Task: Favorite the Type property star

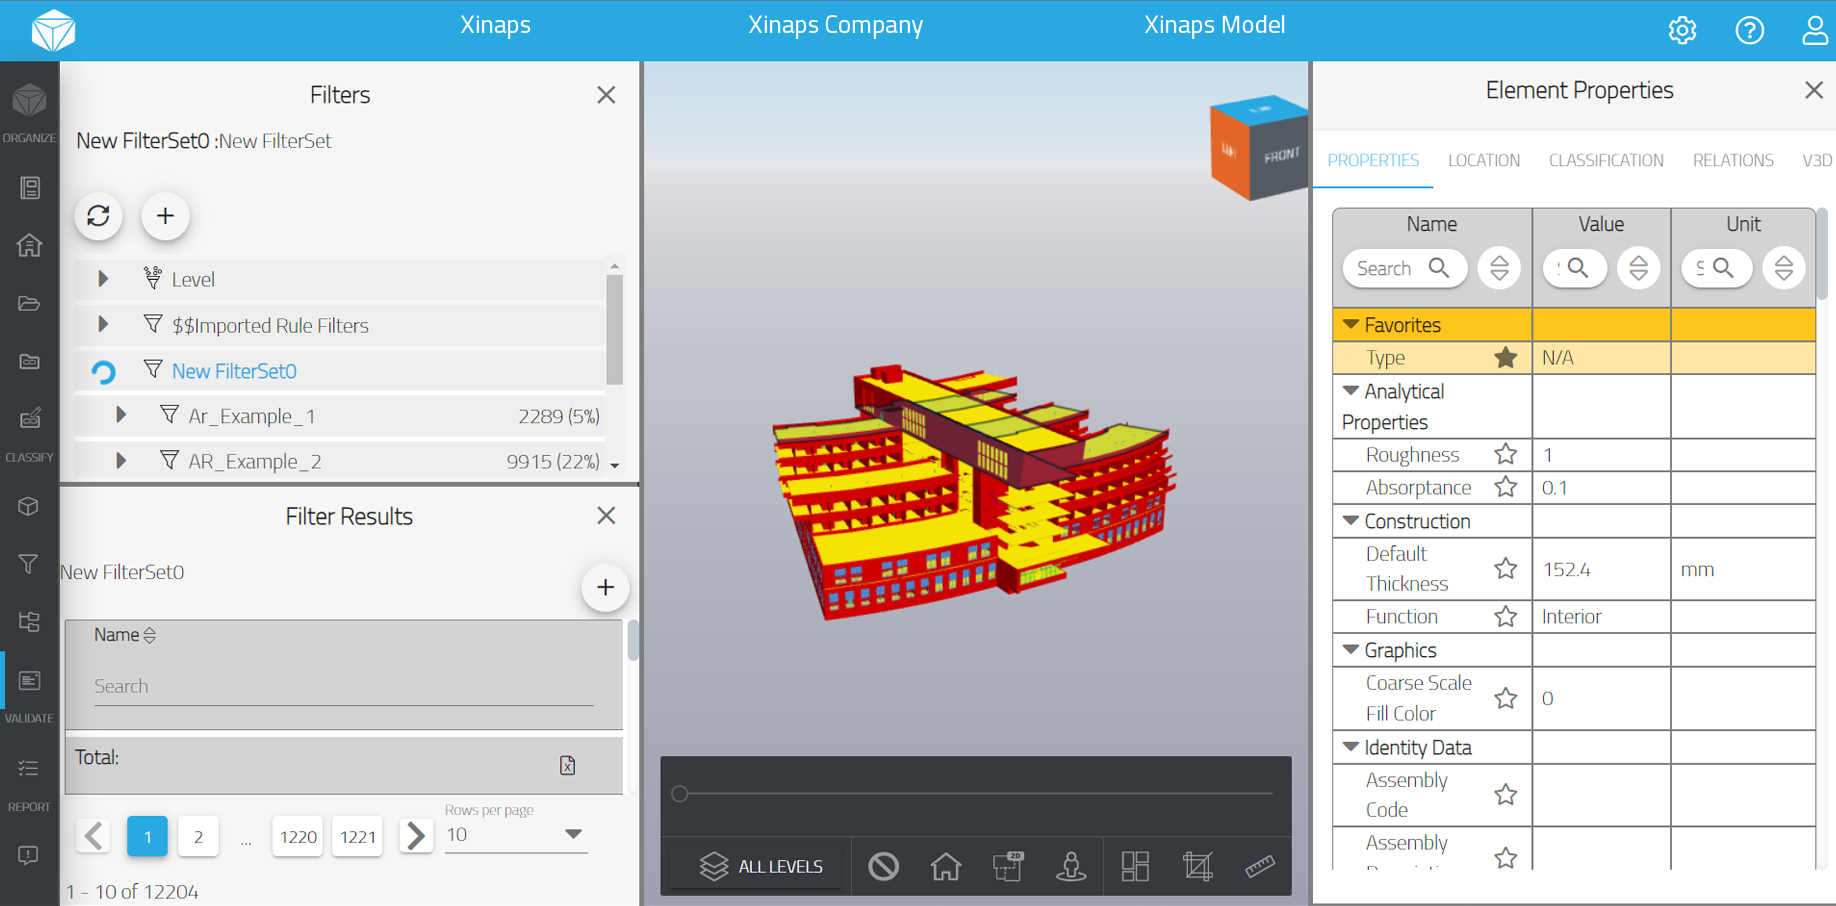Action: tap(1505, 358)
